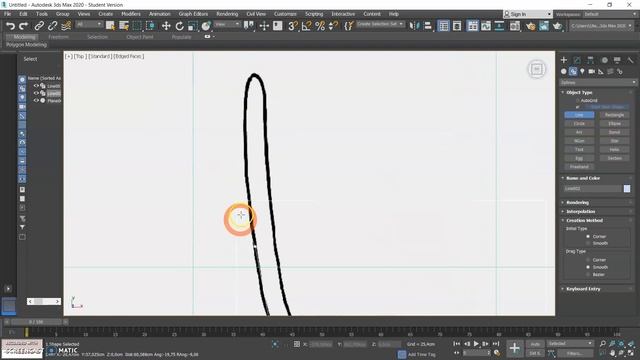This screenshot has height=360, width=640.
Task: Open the Splines category dropdown
Action: tap(598, 82)
